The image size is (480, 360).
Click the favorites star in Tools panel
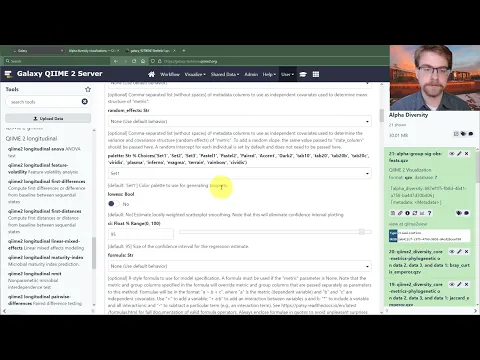coord(88,89)
